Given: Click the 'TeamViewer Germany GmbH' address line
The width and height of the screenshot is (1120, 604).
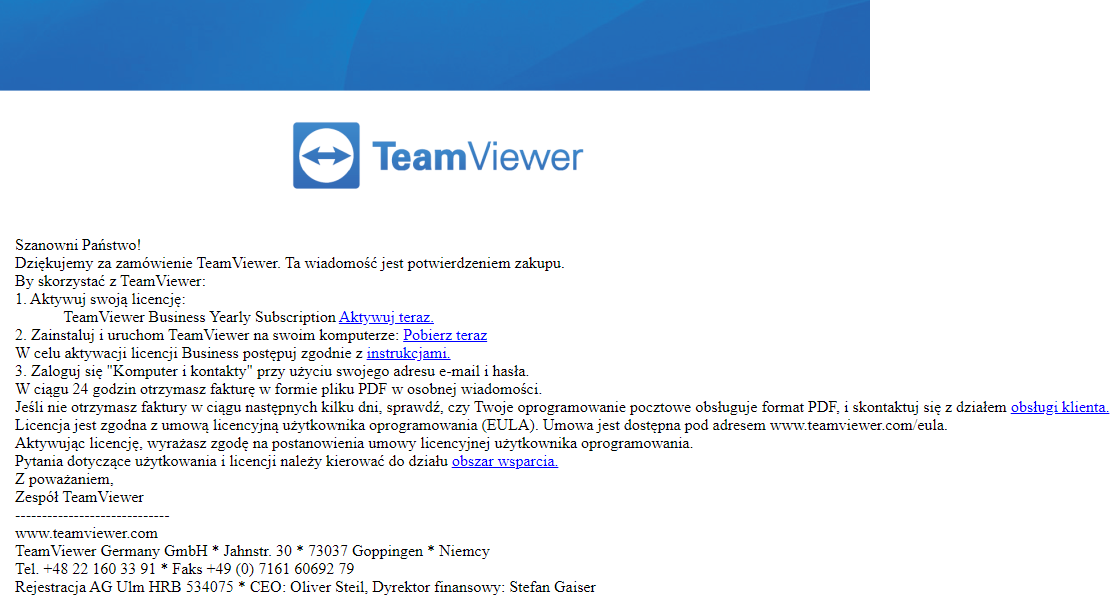Looking at the screenshot, I should click(252, 551).
